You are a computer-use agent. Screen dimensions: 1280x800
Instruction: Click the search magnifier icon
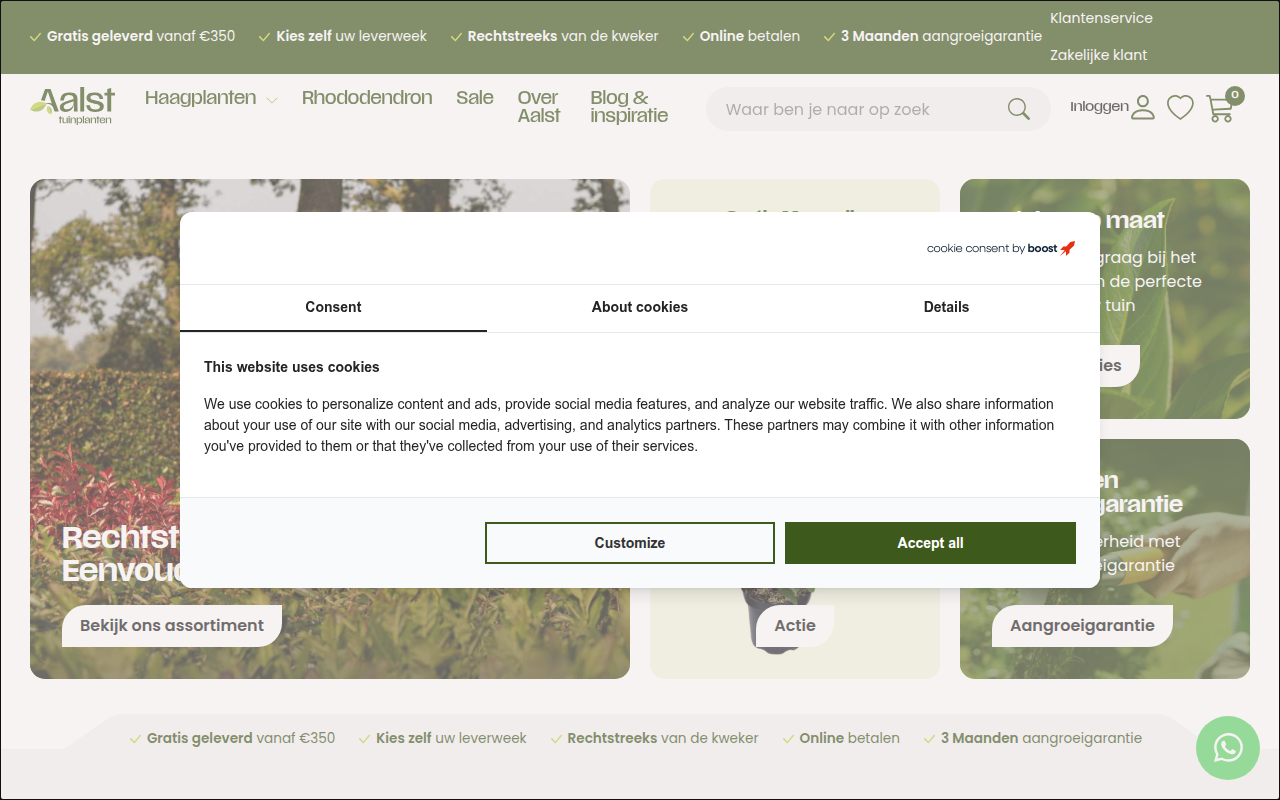coord(1018,109)
